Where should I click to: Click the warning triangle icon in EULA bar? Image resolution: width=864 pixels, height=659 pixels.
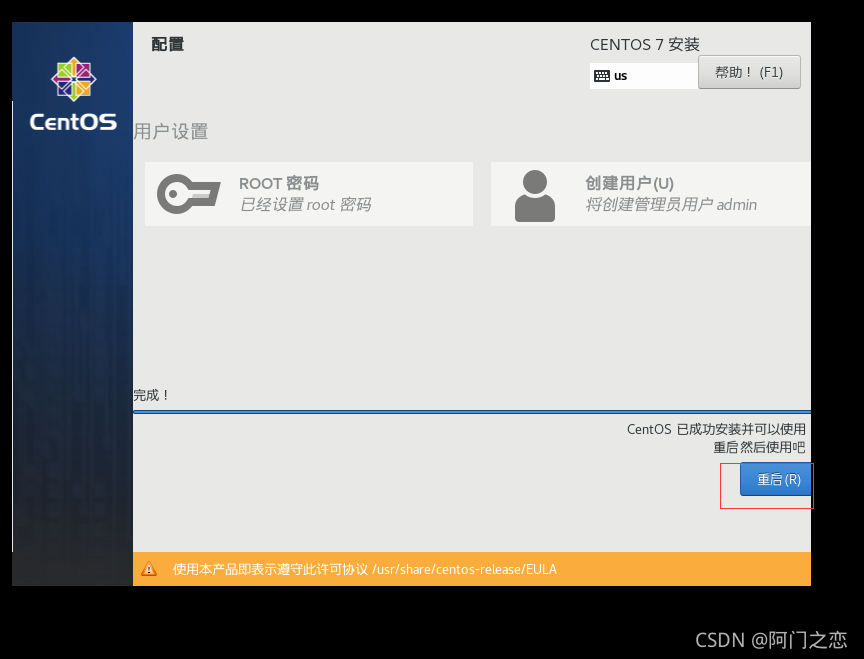click(x=149, y=569)
